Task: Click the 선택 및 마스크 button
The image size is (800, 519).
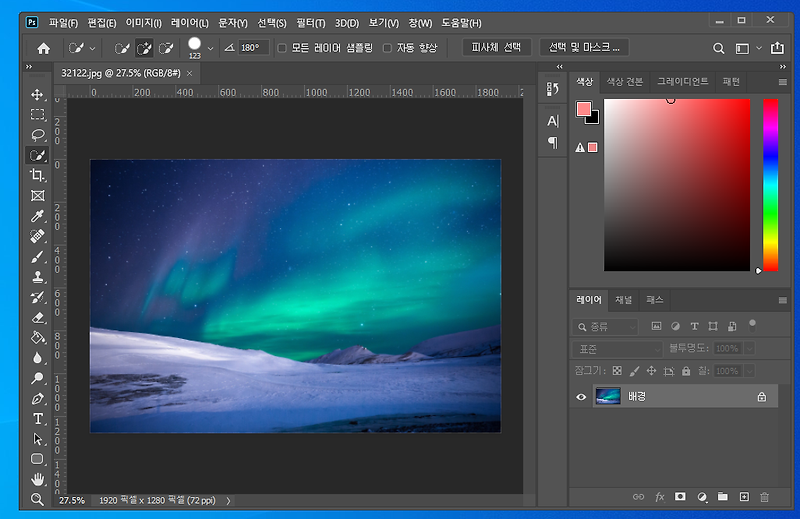Action: pyautogui.click(x=584, y=47)
